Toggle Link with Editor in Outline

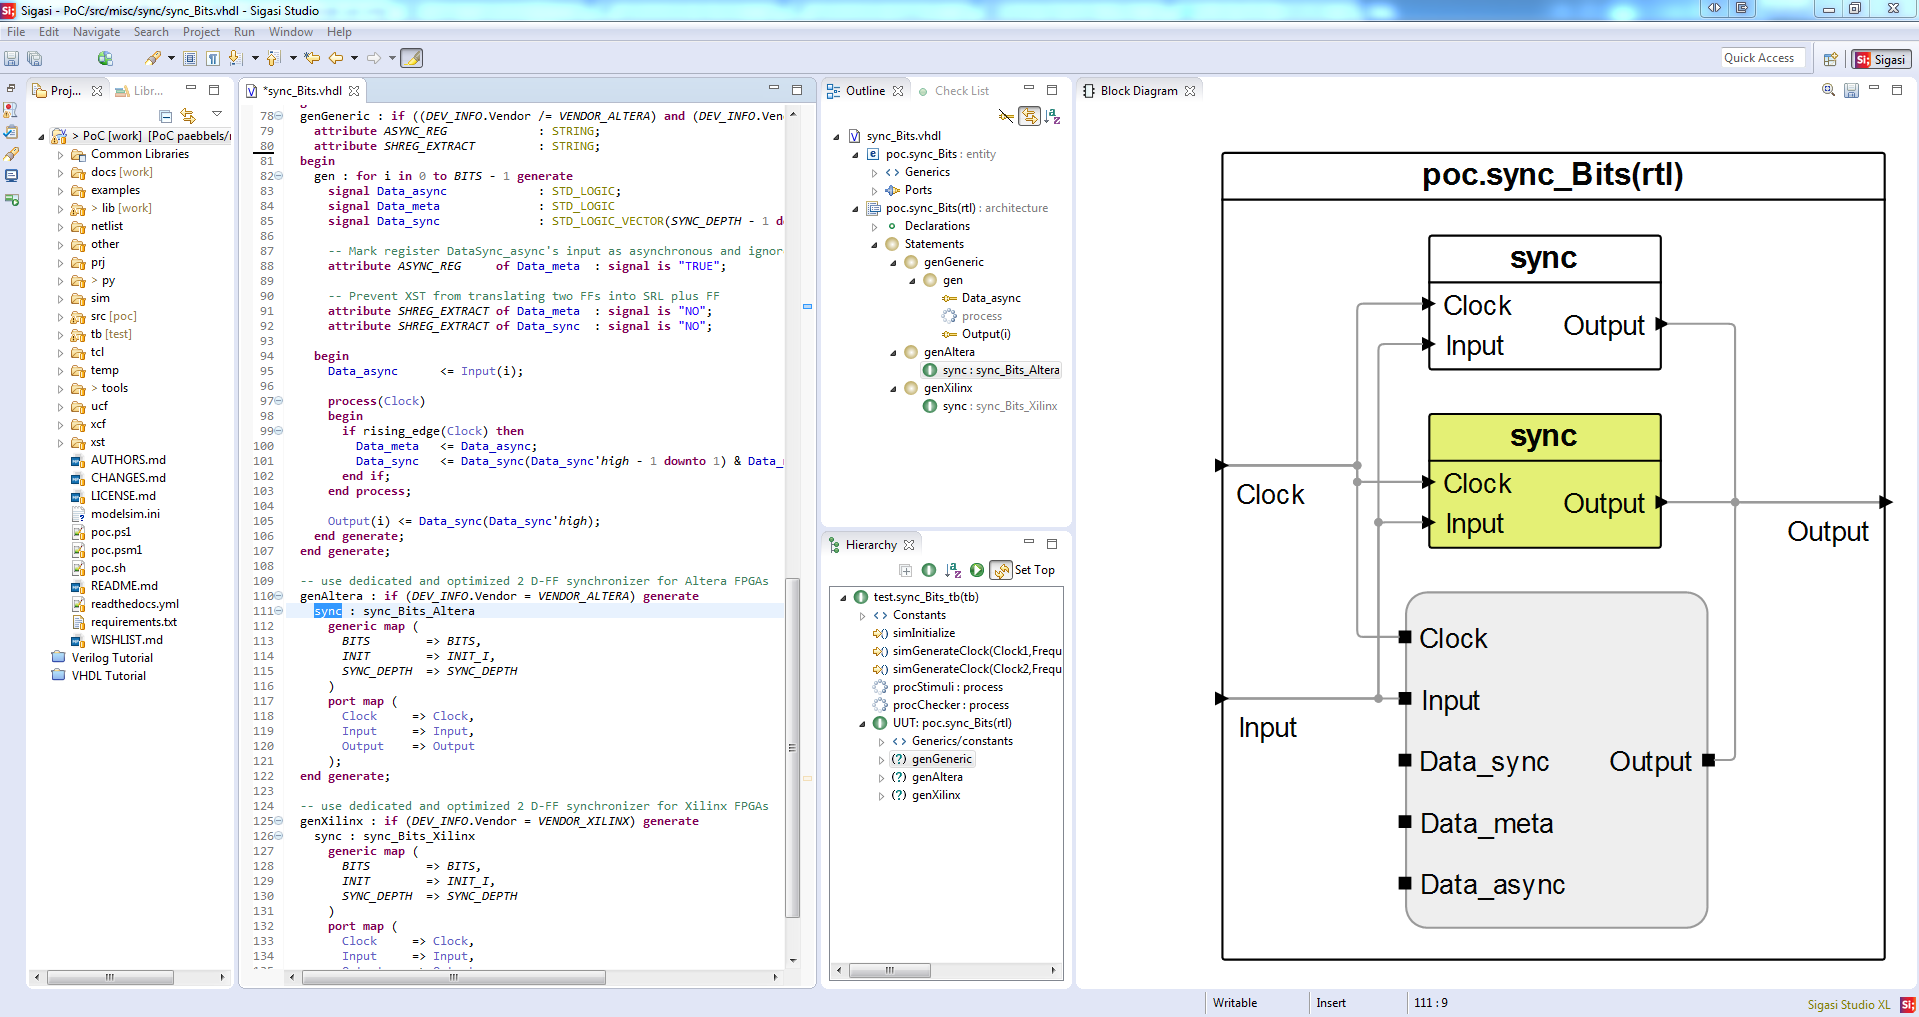click(1029, 116)
